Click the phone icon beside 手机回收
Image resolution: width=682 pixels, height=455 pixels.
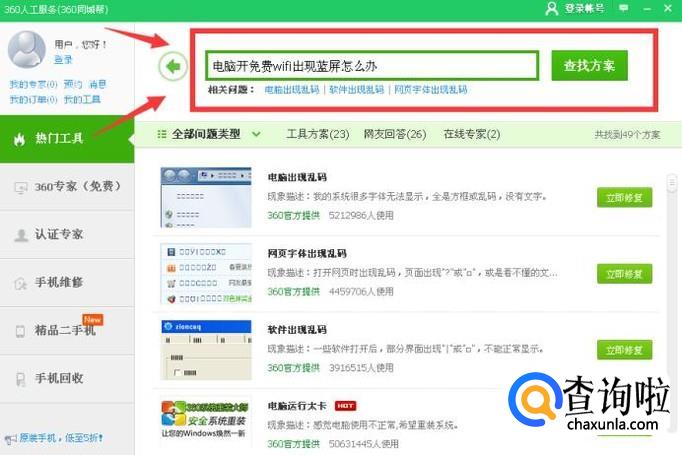click(20, 379)
